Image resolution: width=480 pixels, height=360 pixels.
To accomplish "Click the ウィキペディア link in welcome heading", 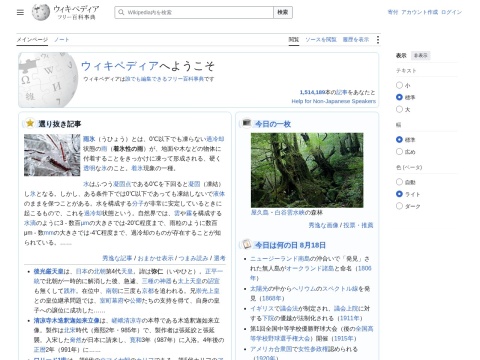I will [120, 66].
